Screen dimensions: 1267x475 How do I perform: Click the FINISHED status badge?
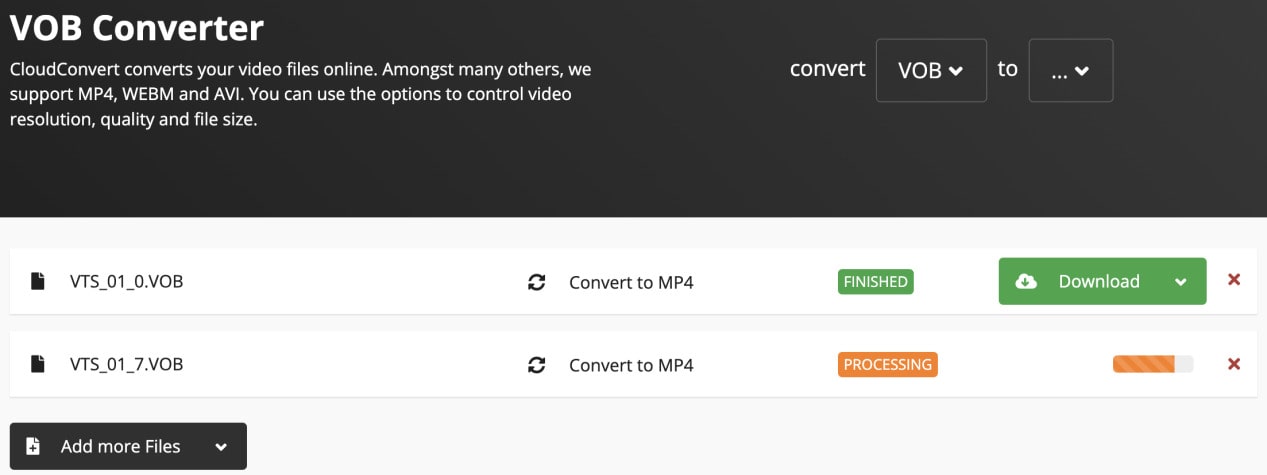pyautogui.click(x=875, y=282)
